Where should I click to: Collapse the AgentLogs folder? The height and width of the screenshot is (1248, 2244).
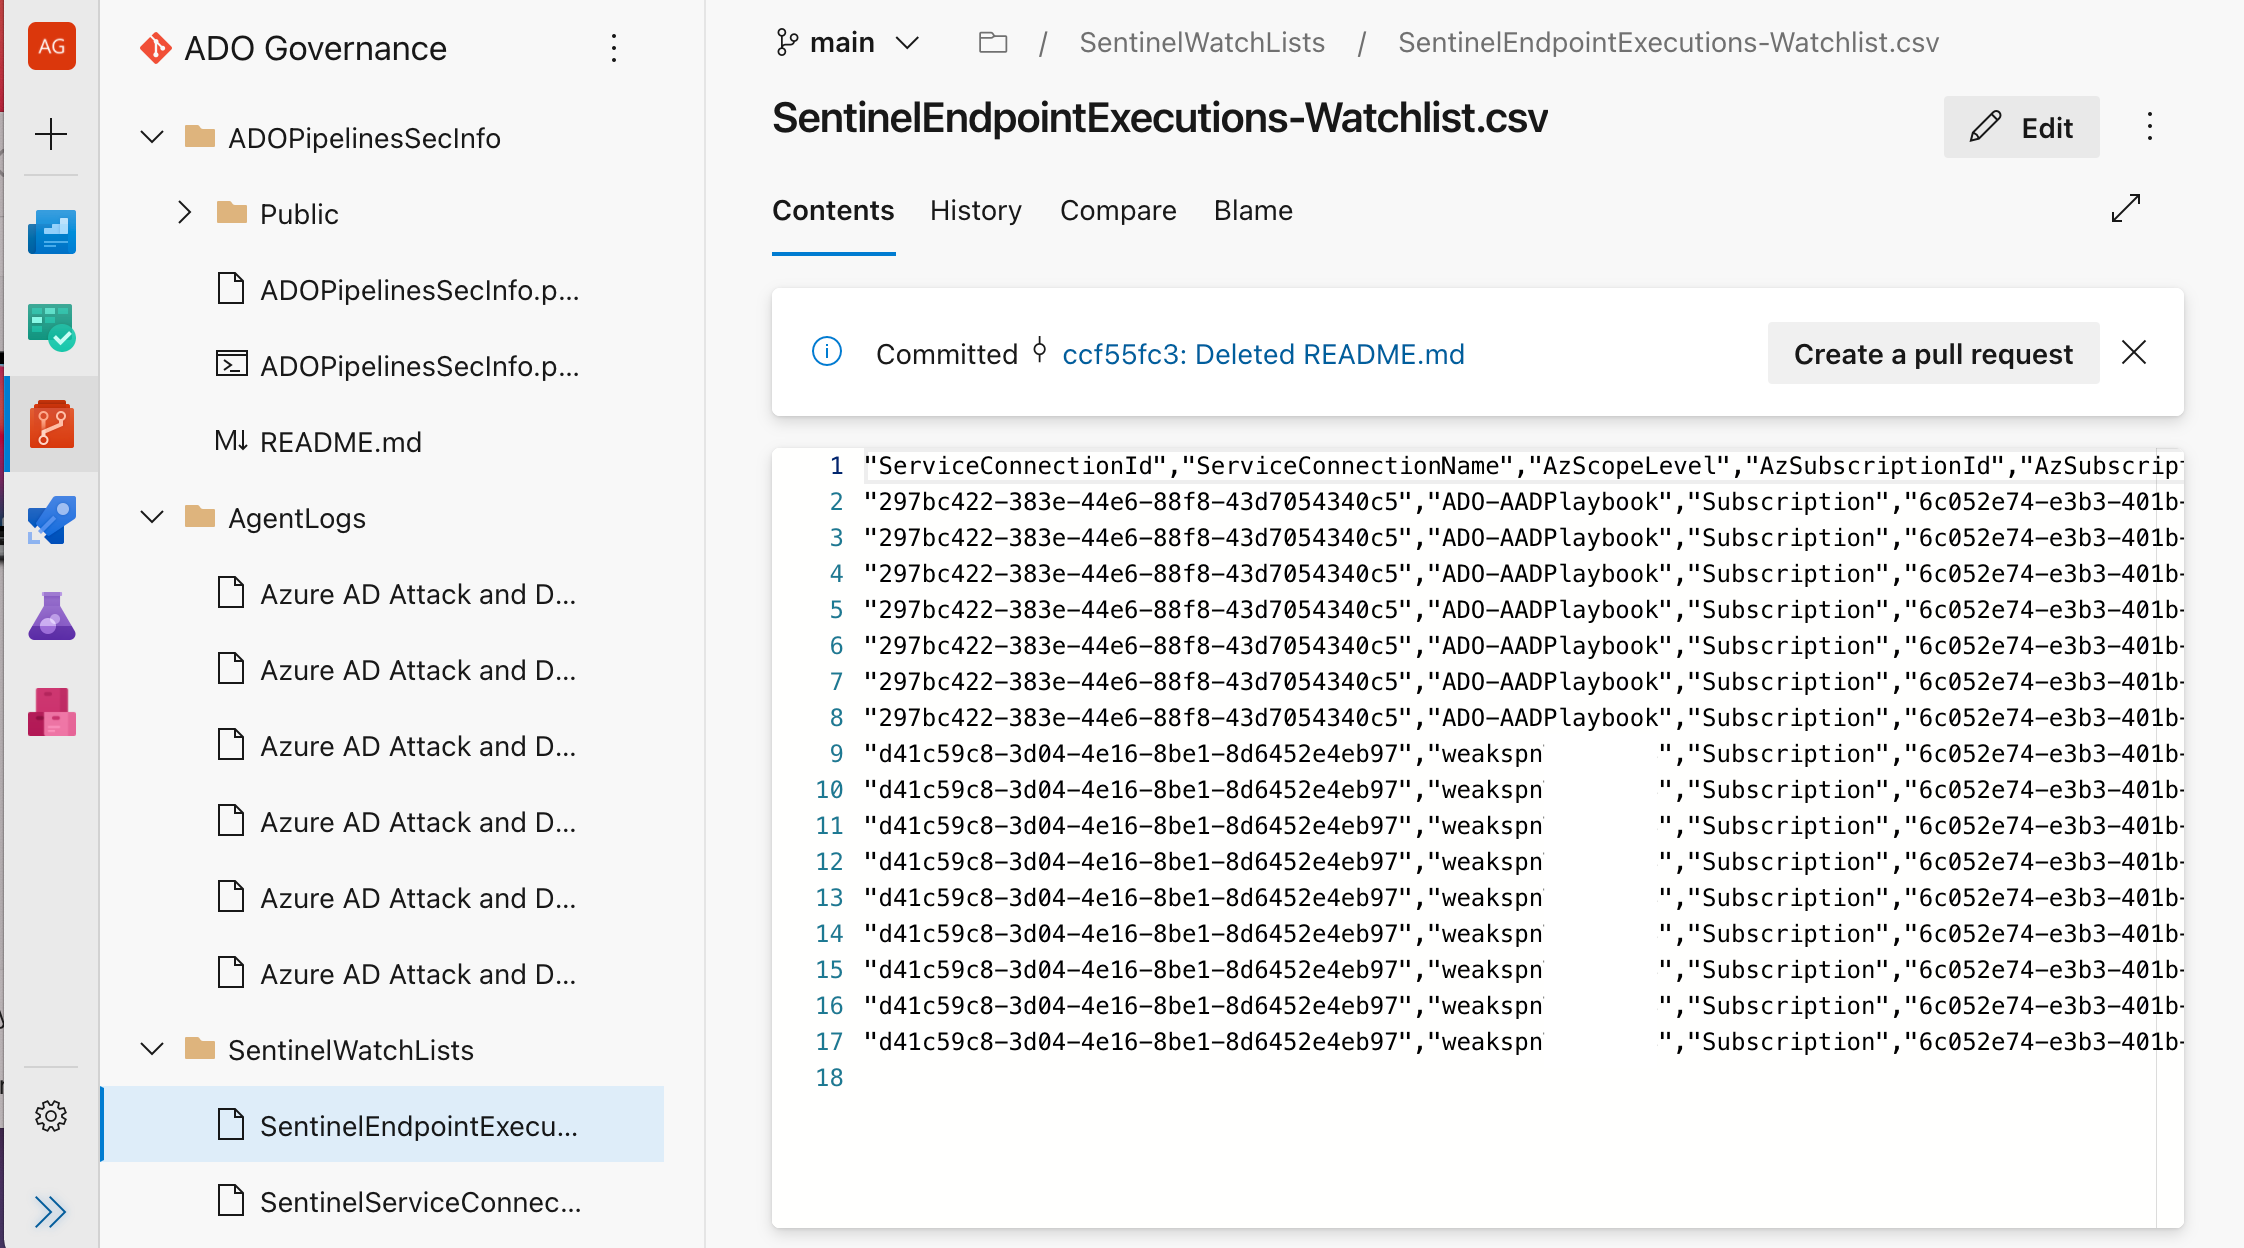pos(152,517)
